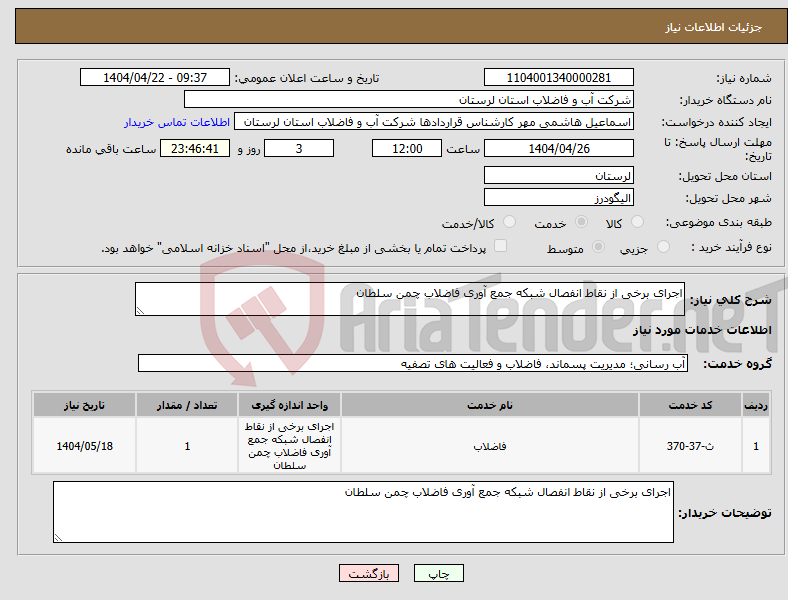Image resolution: width=788 pixels, height=600 pixels.
Task: Open the buyer contact info link اطلاعات تماس خریدار
Action: pos(177,122)
